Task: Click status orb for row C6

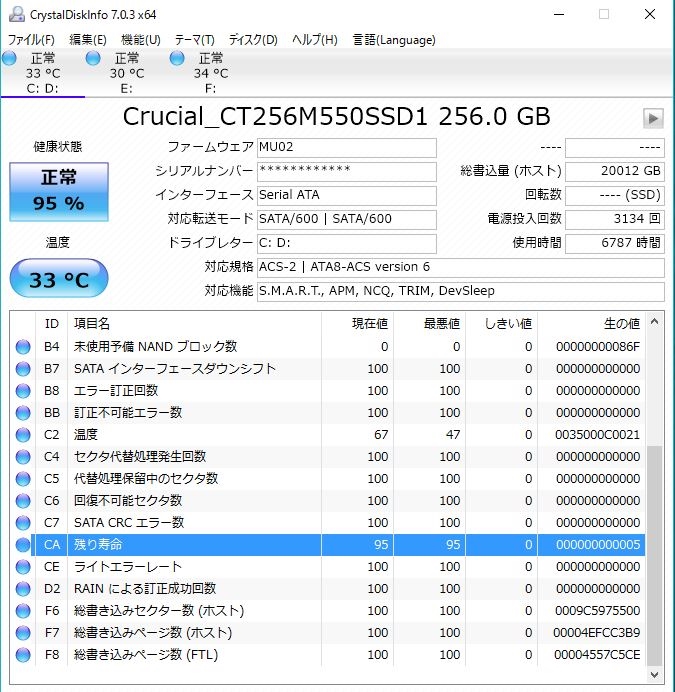Action: point(23,501)
